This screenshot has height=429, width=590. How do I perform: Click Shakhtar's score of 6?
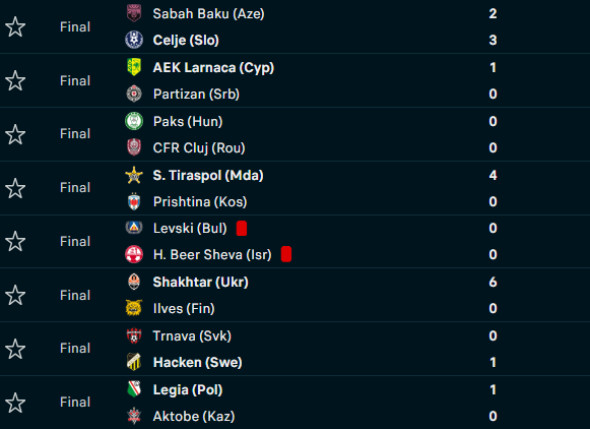click(493, 282)
